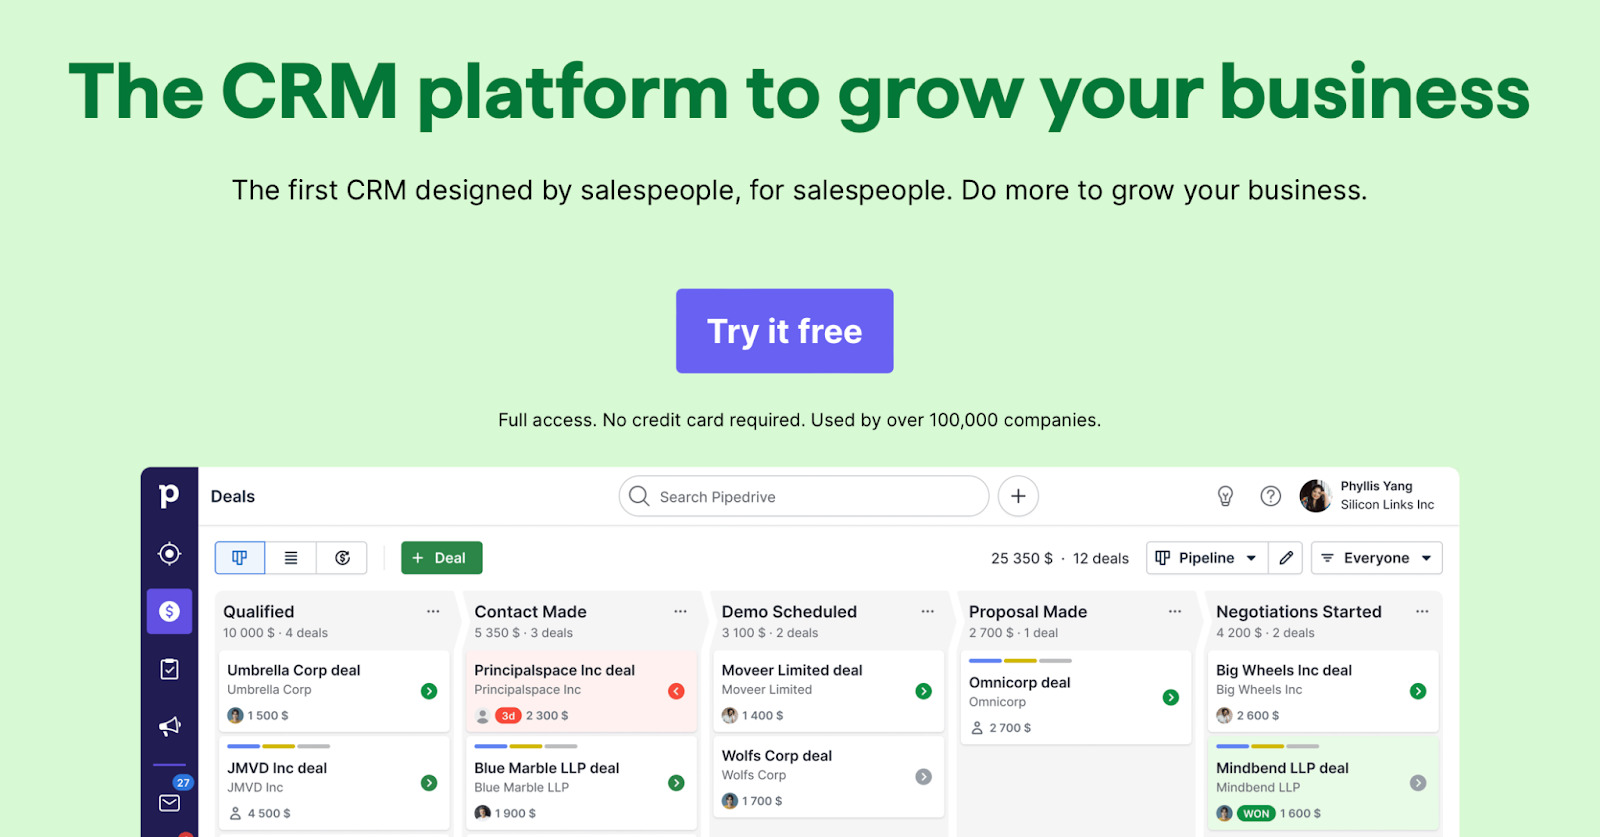Click the pencil edit pipeline icon

point(1286,558)
